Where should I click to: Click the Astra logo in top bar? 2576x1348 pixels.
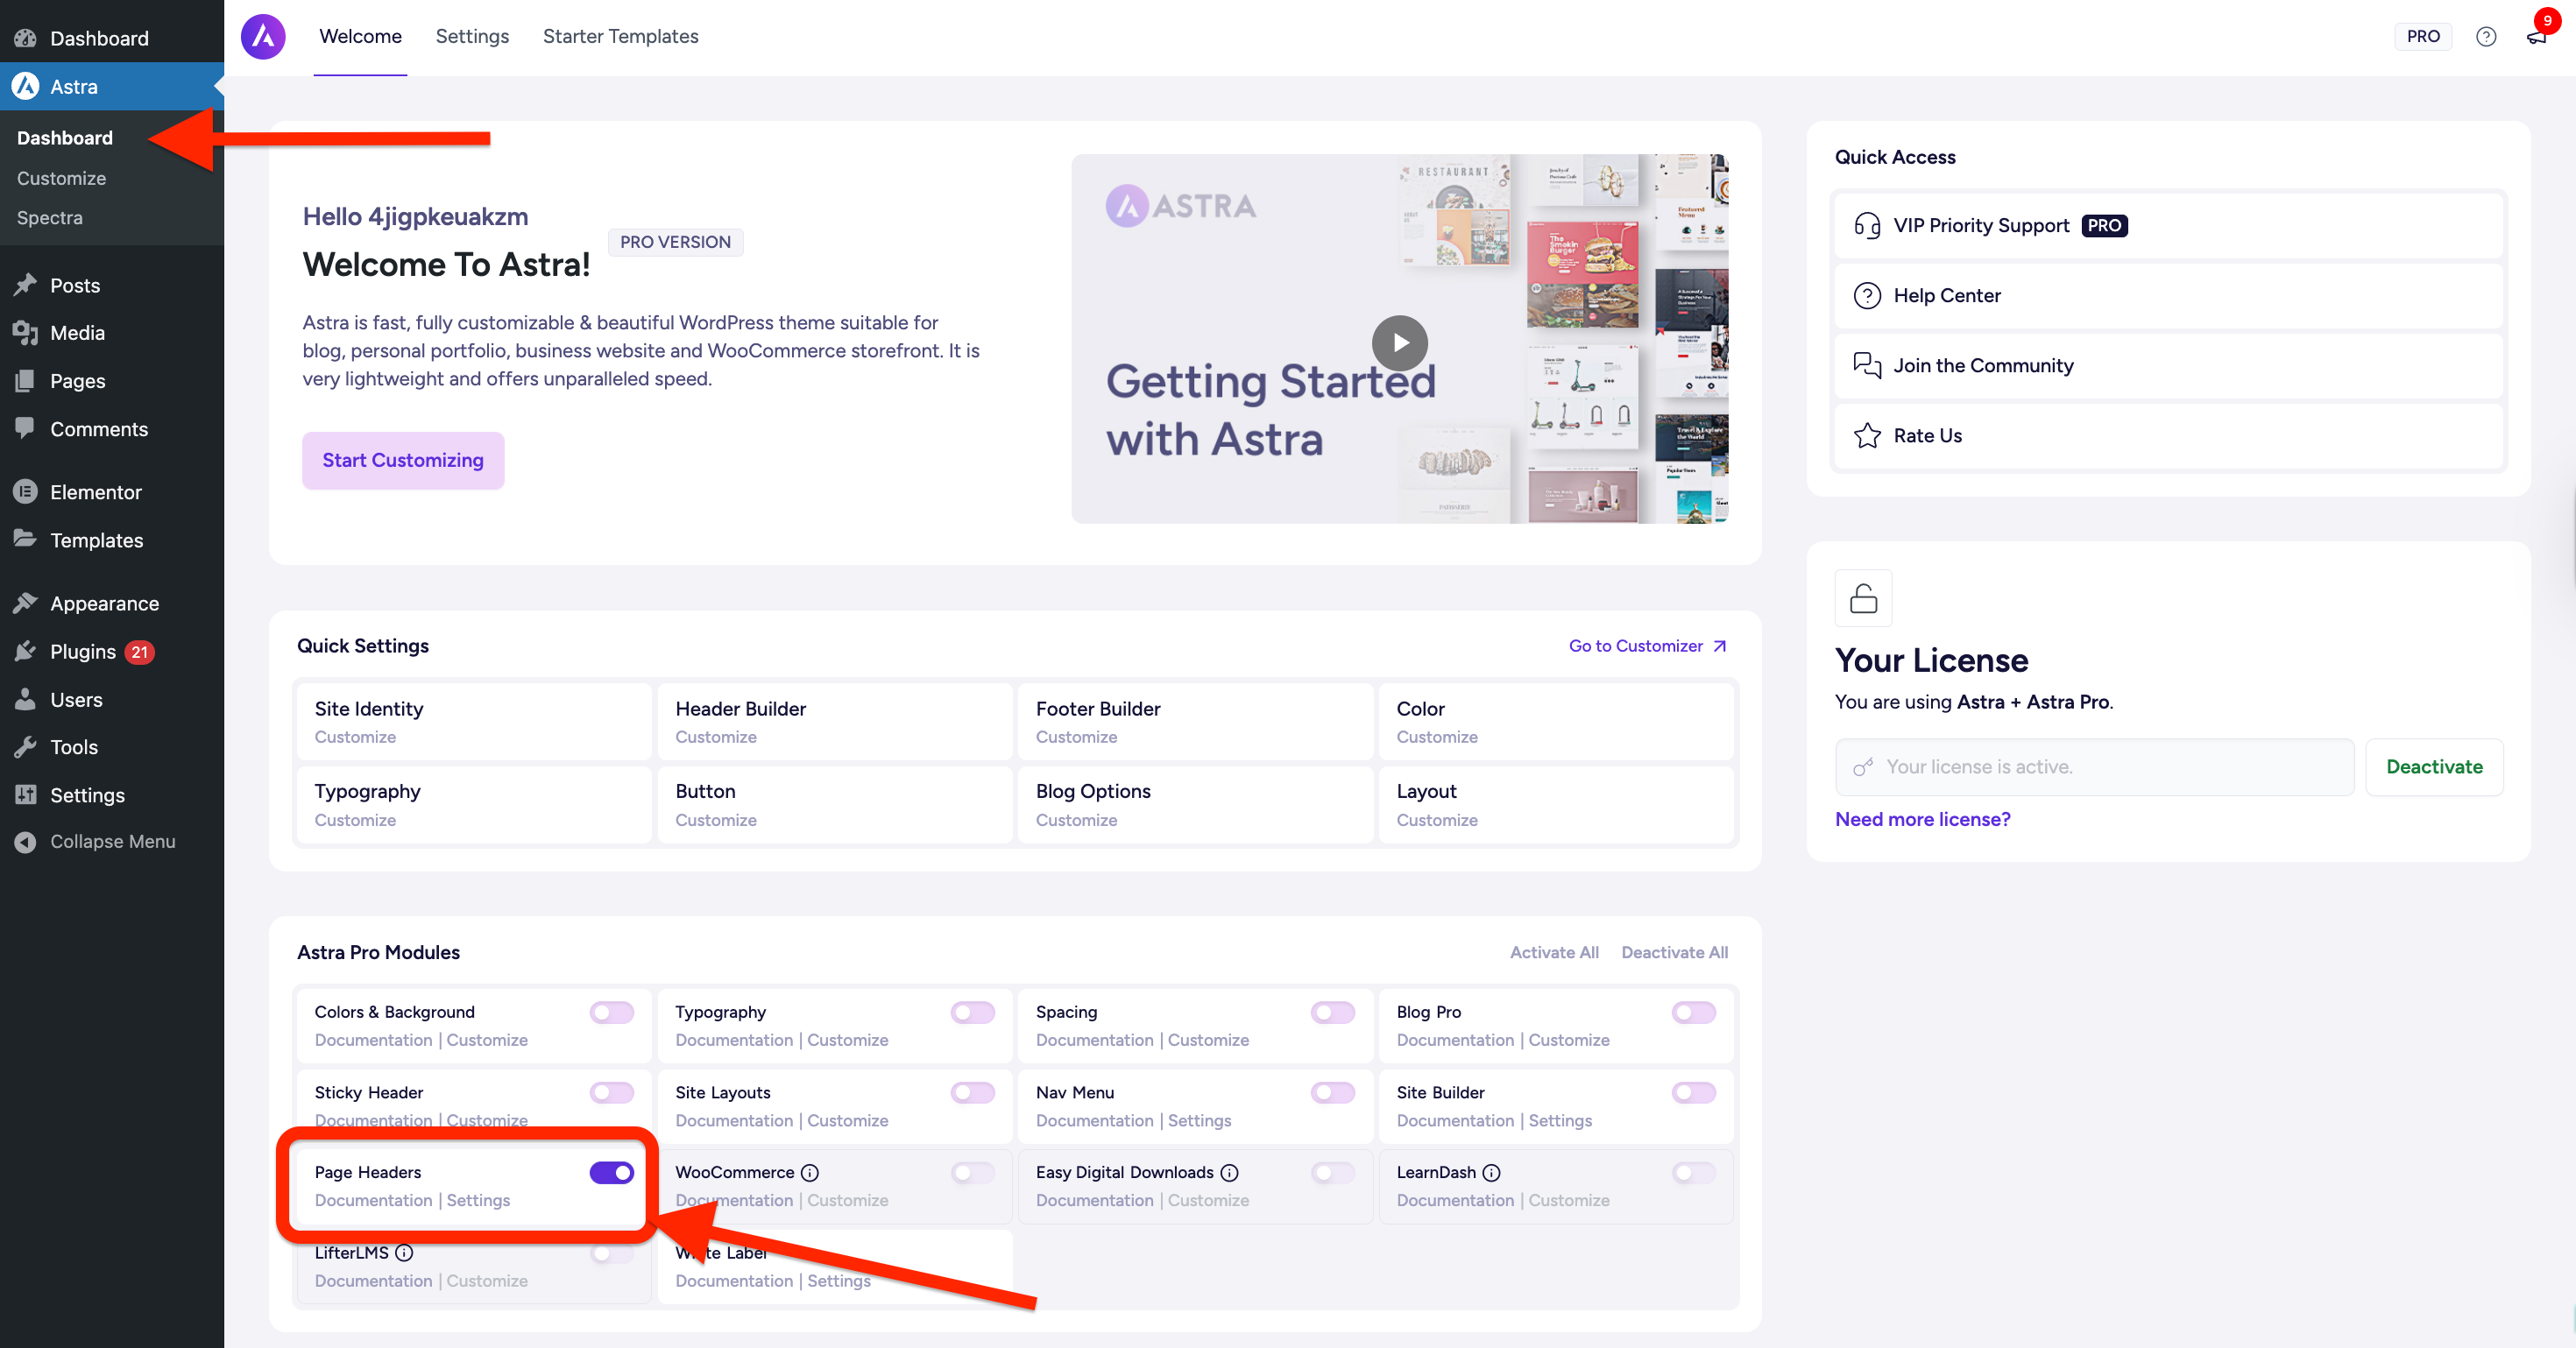click(263, 37)
